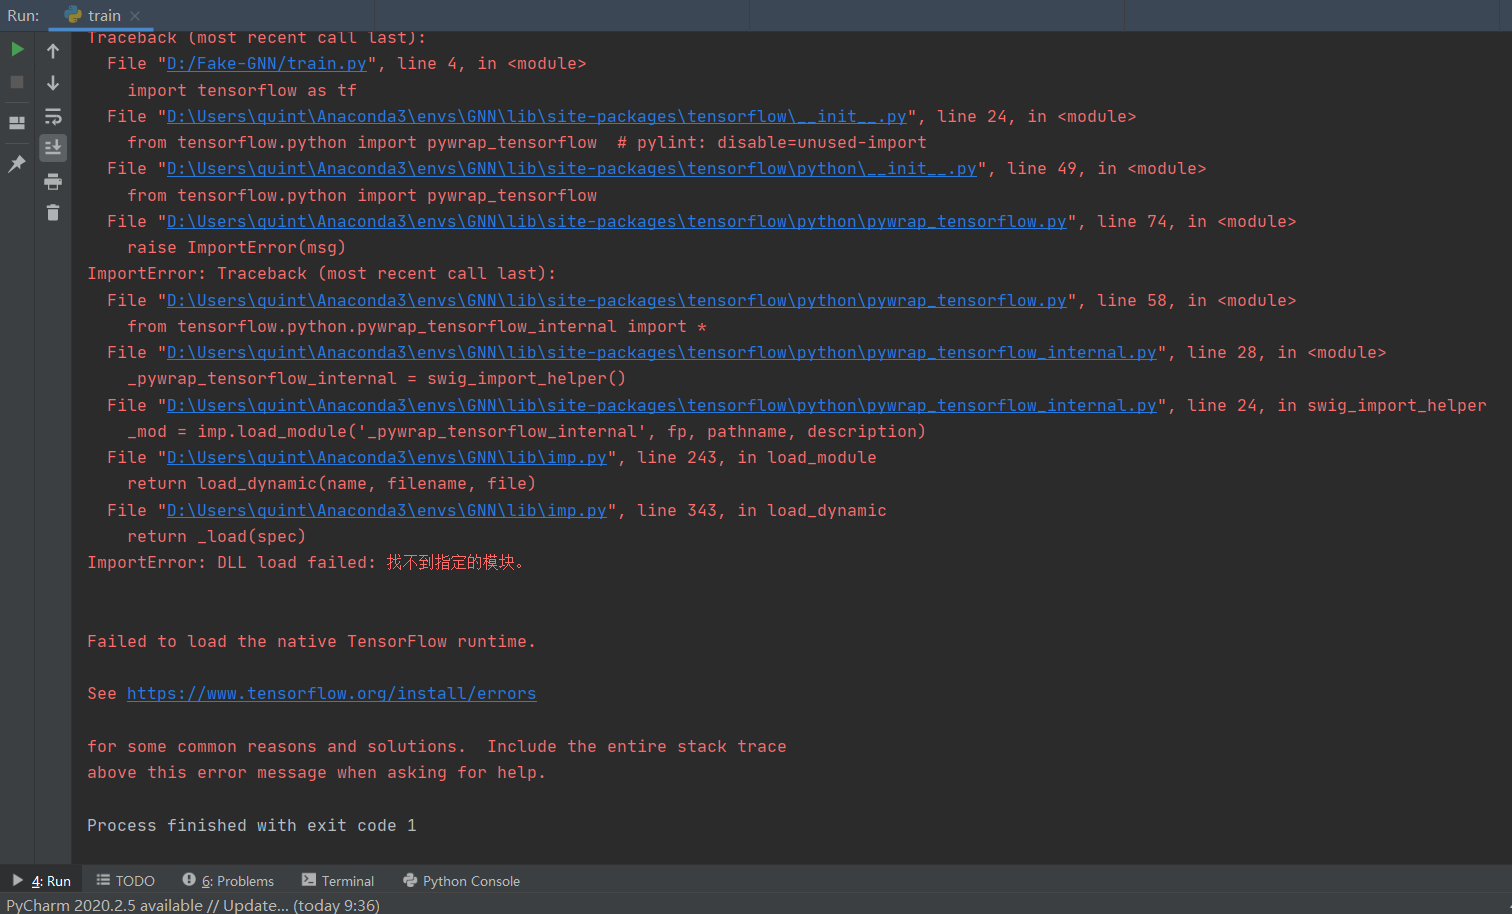
Task: Click the 'raise ImportError(msg)' line
Action: pos(237,247)
